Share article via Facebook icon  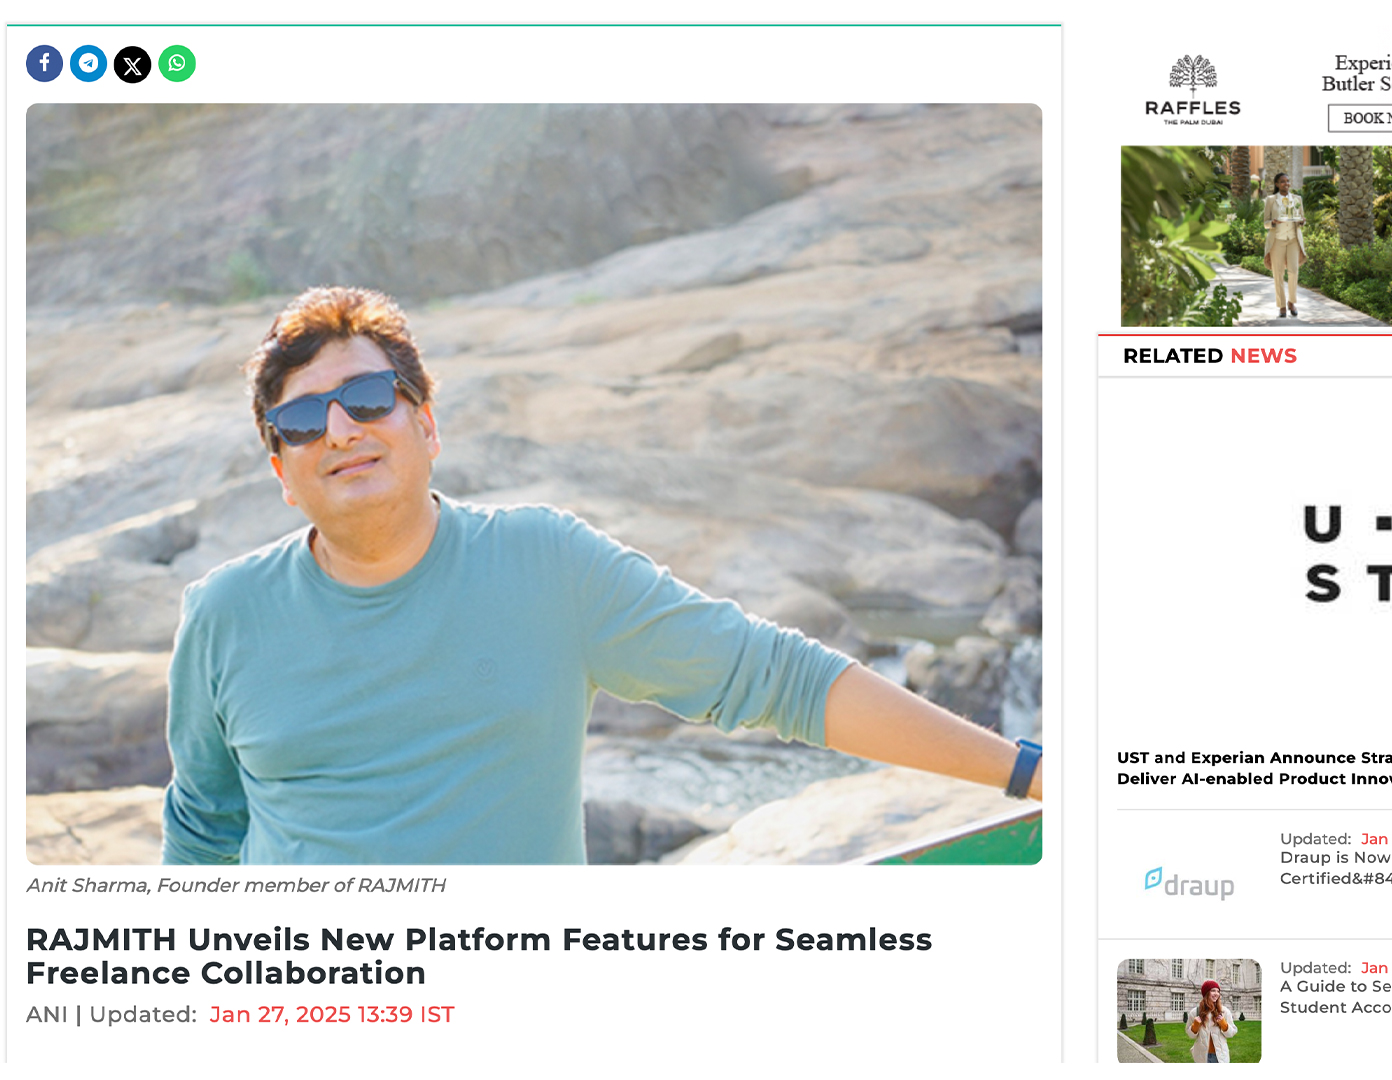pyautogui.click(x=44, y=63)
